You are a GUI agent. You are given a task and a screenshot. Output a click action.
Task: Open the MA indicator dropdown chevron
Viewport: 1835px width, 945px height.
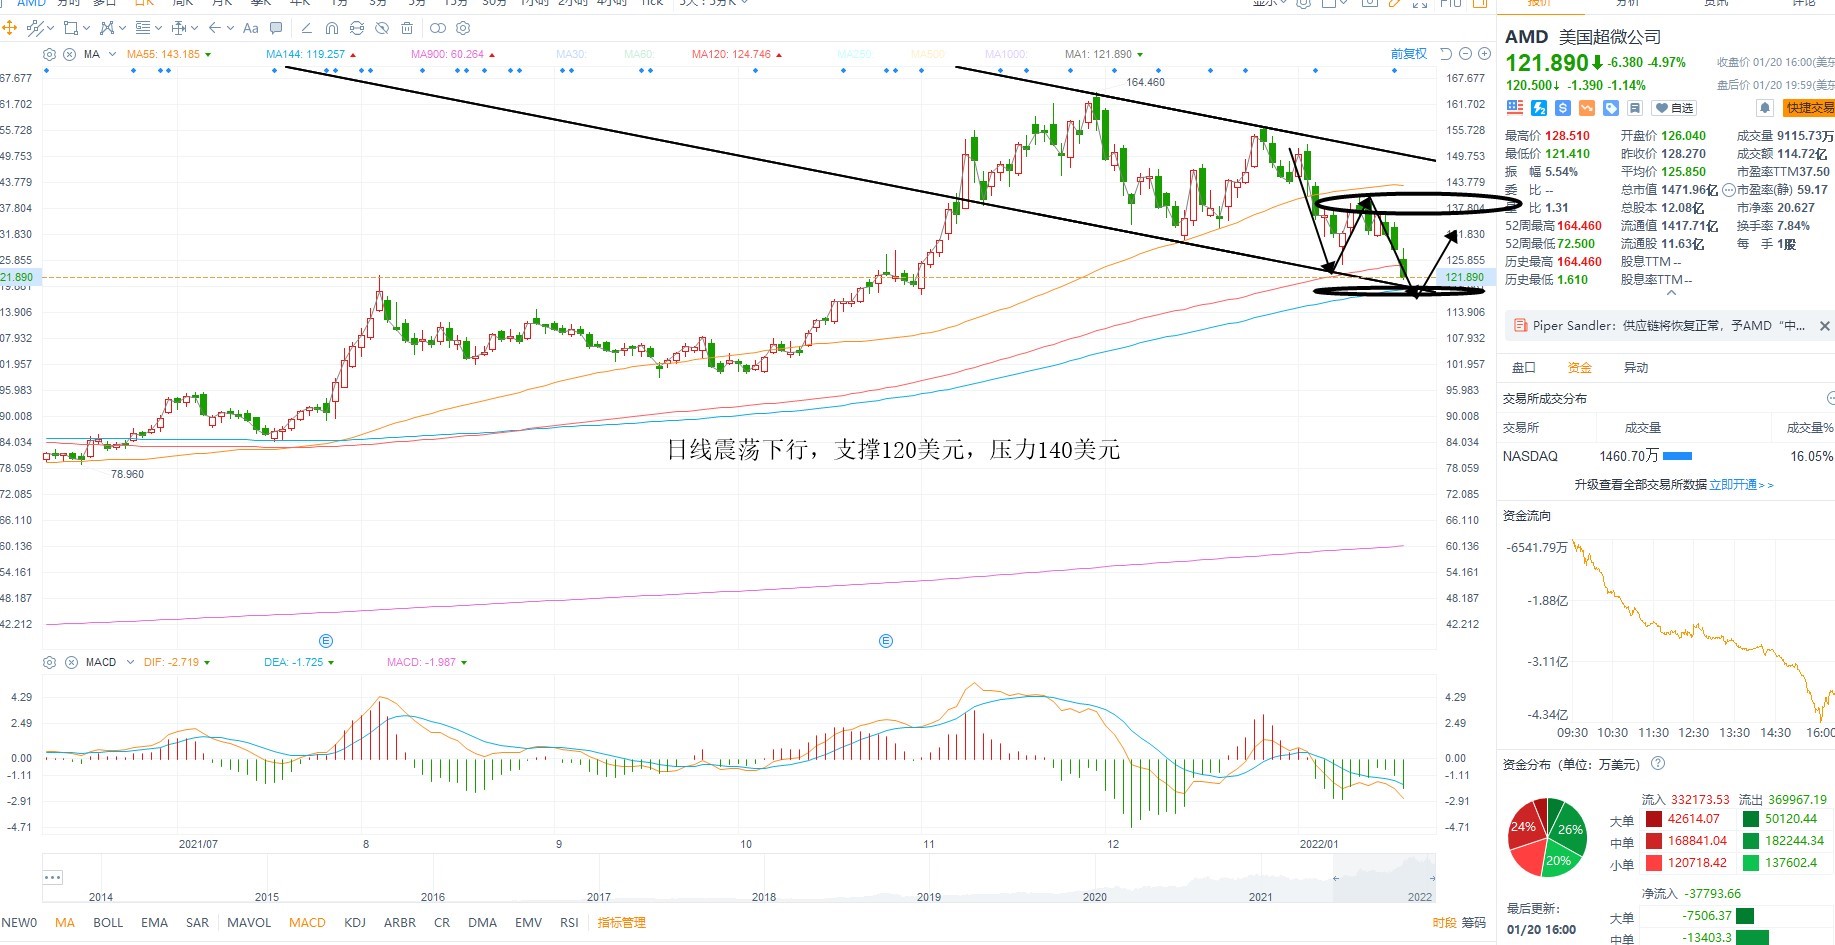coord(112,54)
